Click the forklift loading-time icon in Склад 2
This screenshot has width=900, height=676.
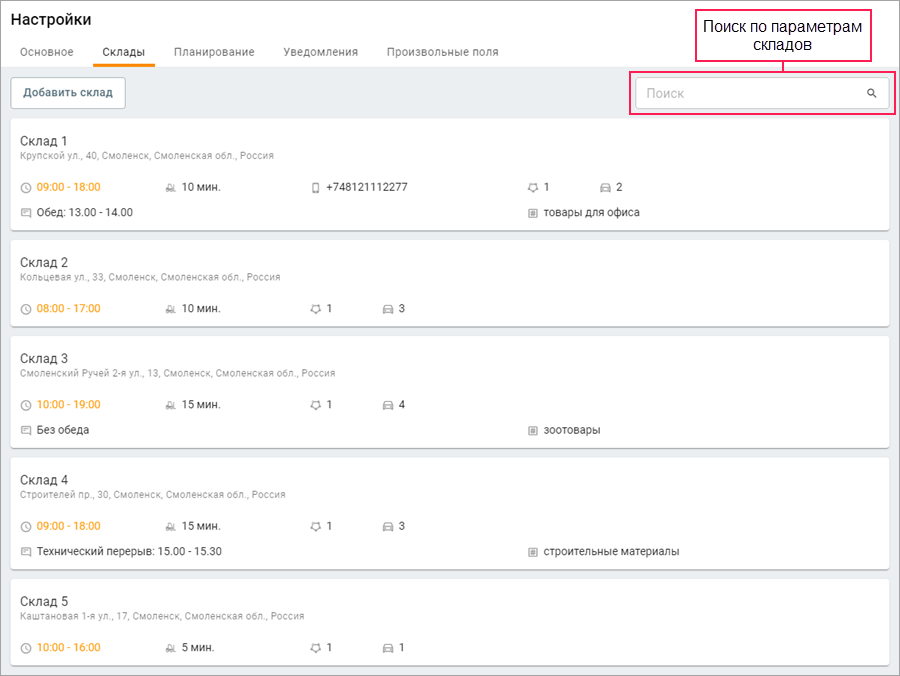pyautogui.click(x=170, y=309)
